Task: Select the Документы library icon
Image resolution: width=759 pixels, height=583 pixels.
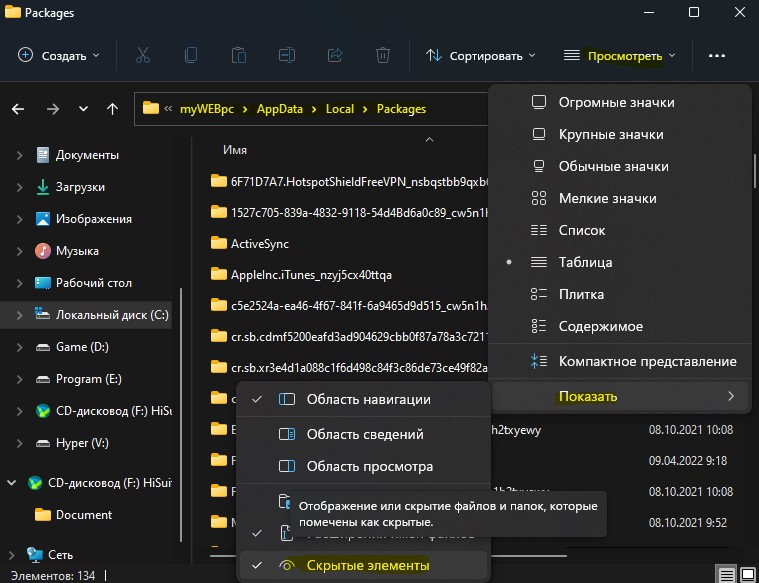Action: coord(43,155)
